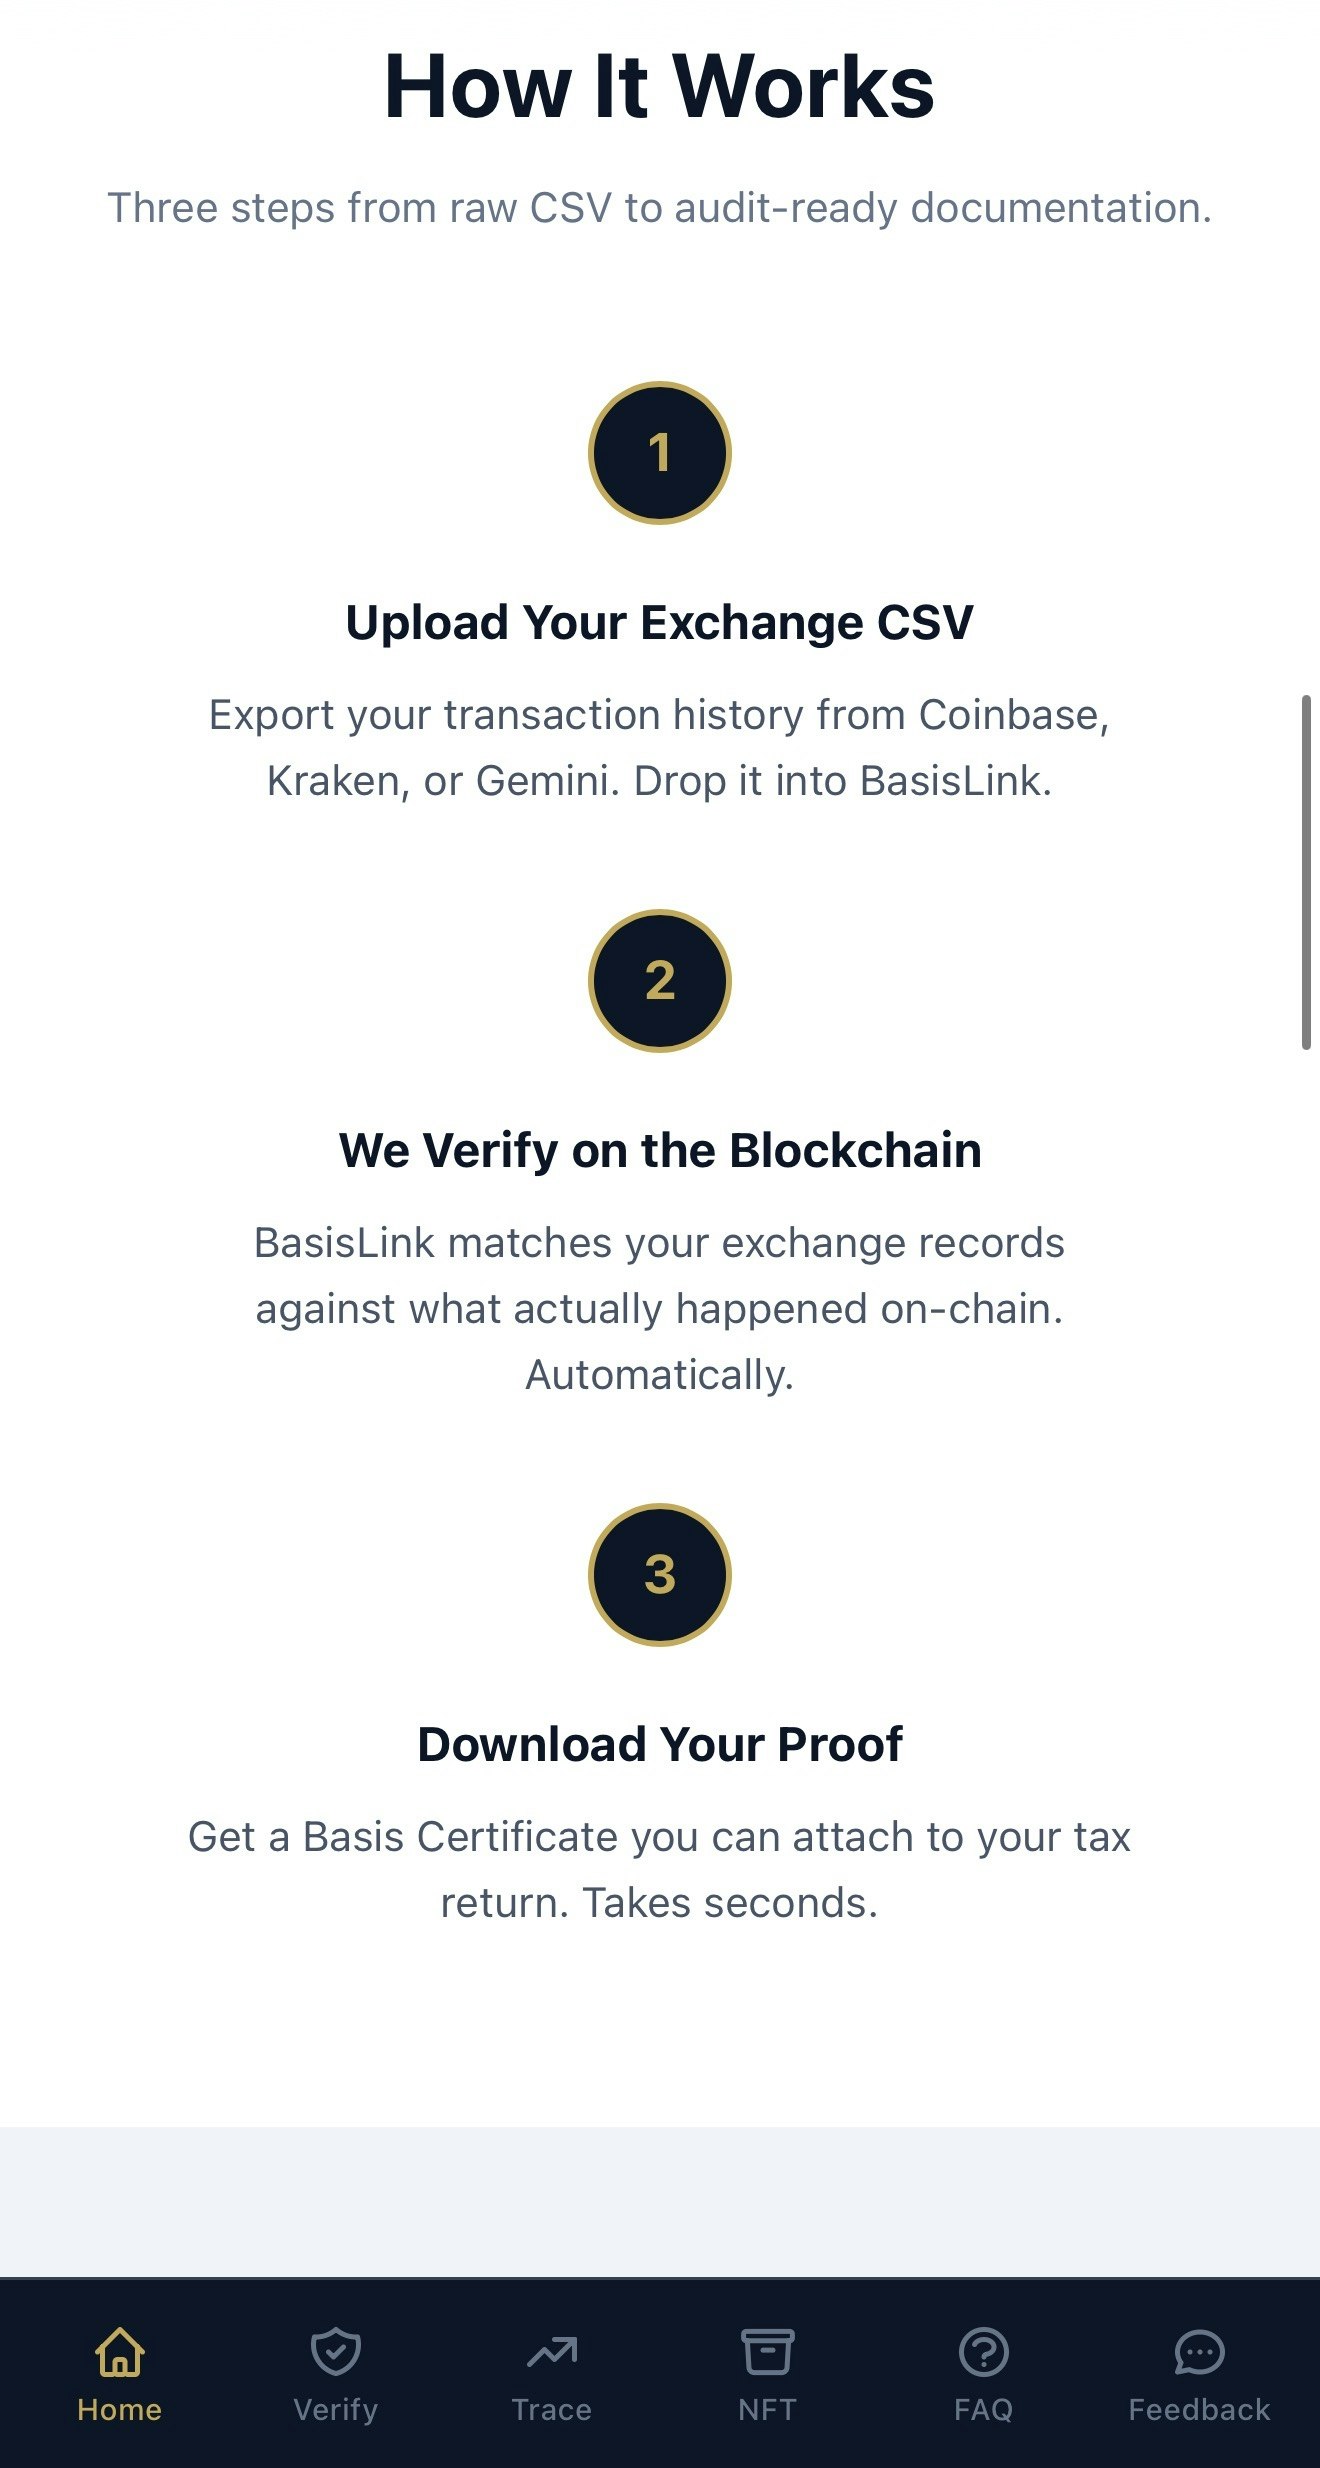Click the We Verify on the Blockchain heading
Viewport: 1320px width, 2468px height.
[x=660, y=1150]
